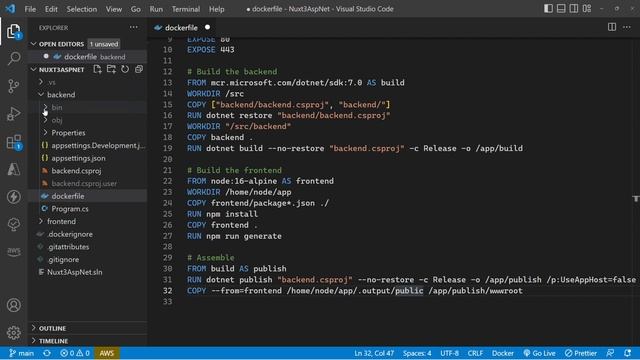Screen dimensions: 640x360
Task: Open the notifications bell
Action: point(627,353)
